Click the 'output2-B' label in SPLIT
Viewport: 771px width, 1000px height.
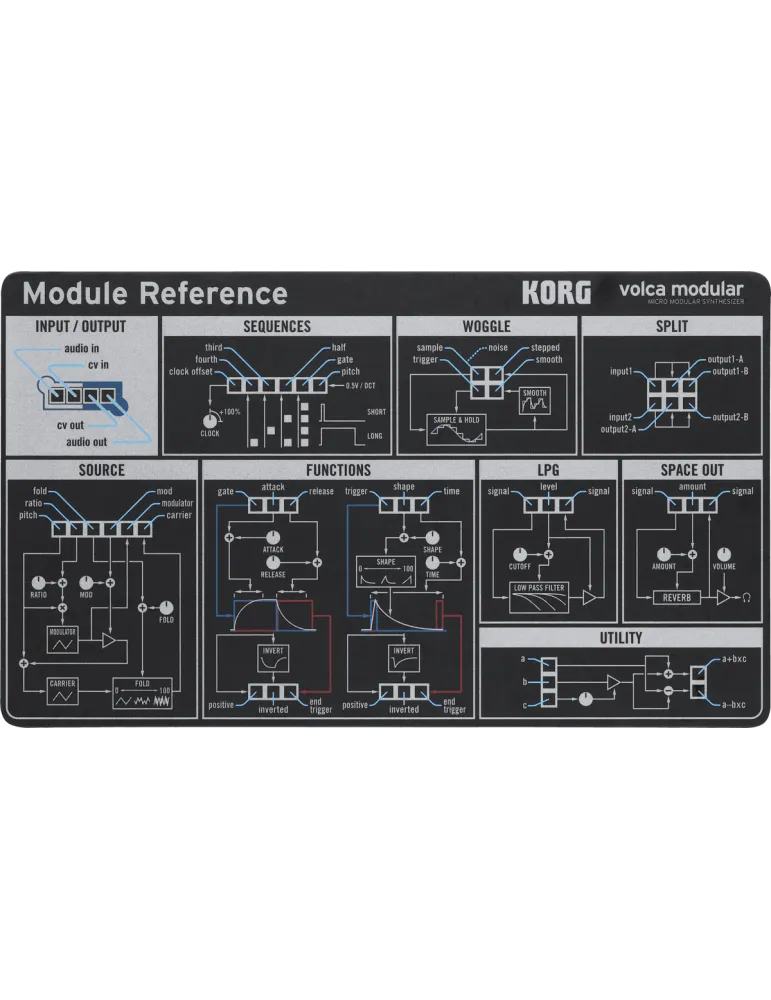pyautogui.click(x=730, y=417)
